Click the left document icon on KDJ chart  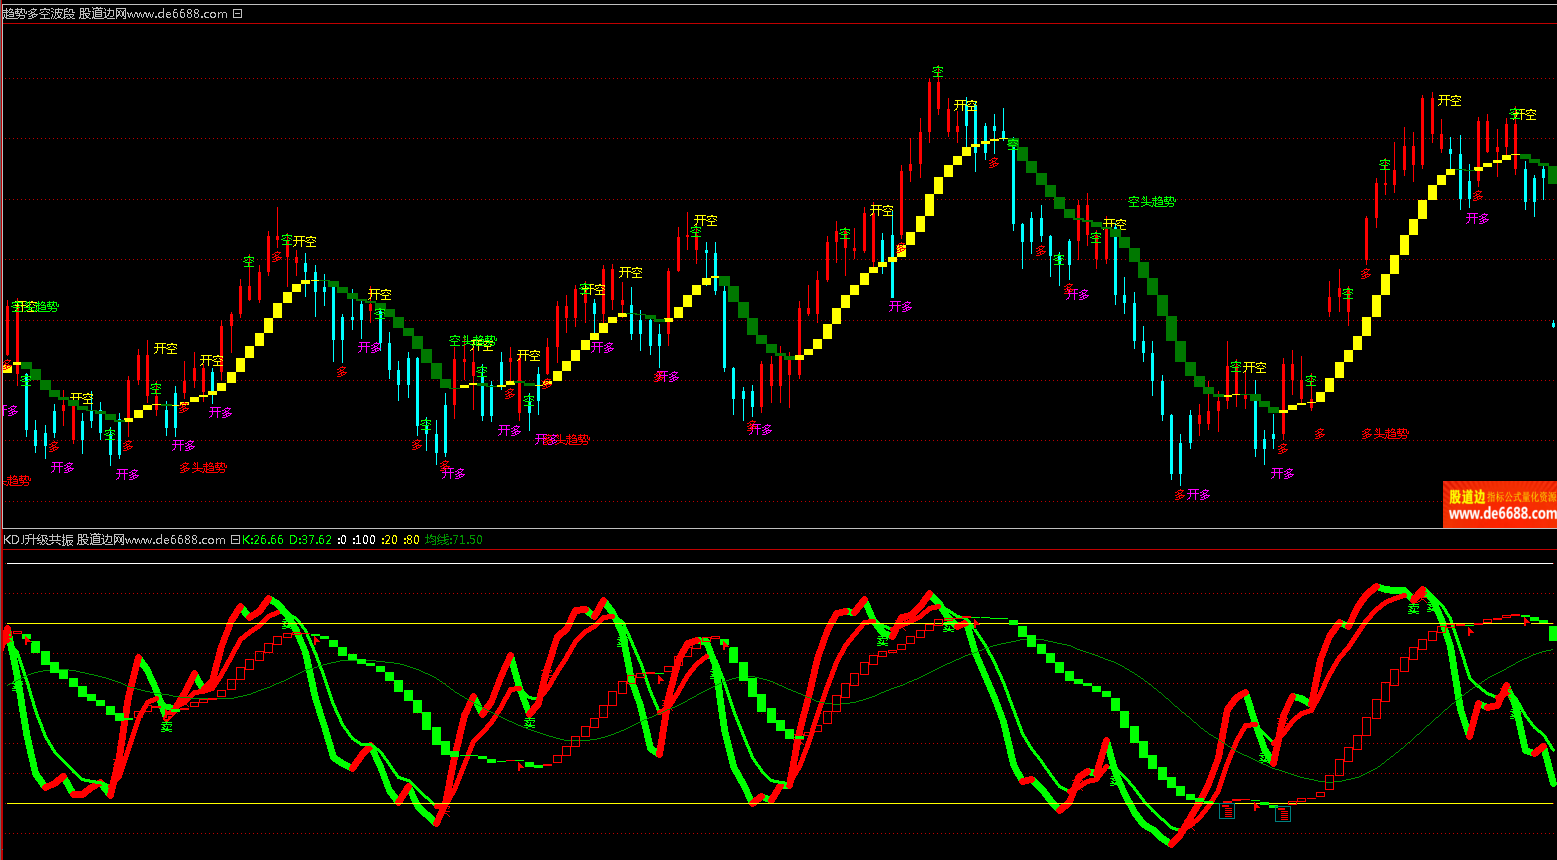(x=1228, y=811)
